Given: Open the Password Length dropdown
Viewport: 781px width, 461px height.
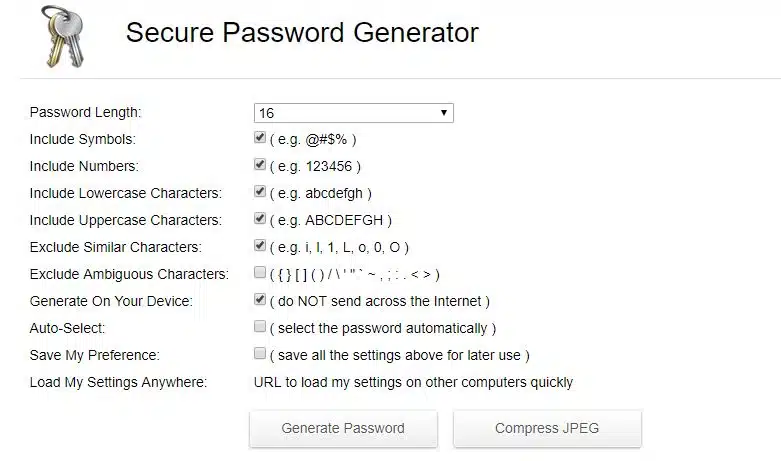Looking at the screenshot, I should click(353, 113).
